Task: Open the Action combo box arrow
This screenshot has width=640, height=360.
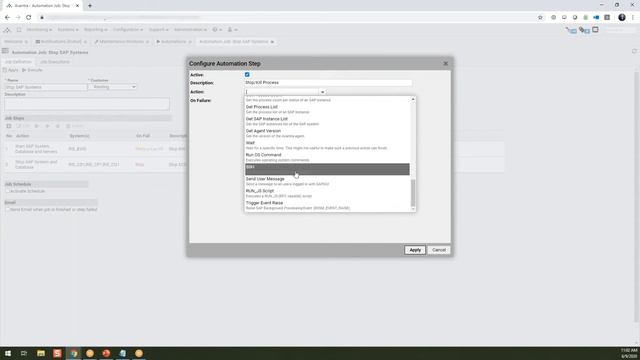Action: pos(322,92)
